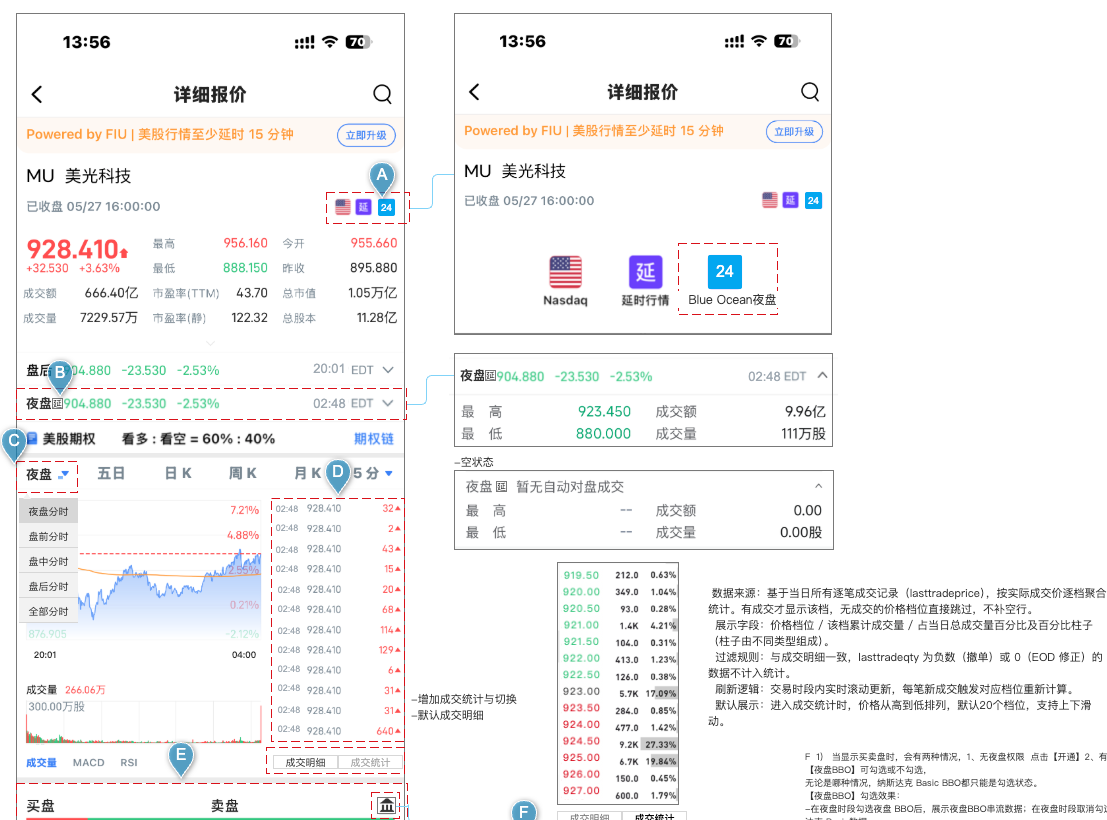The height and width of the screenshot is (820, 1107).
Task: Click the blue 24 night-session badge under MU
Action: click(385, 207)
